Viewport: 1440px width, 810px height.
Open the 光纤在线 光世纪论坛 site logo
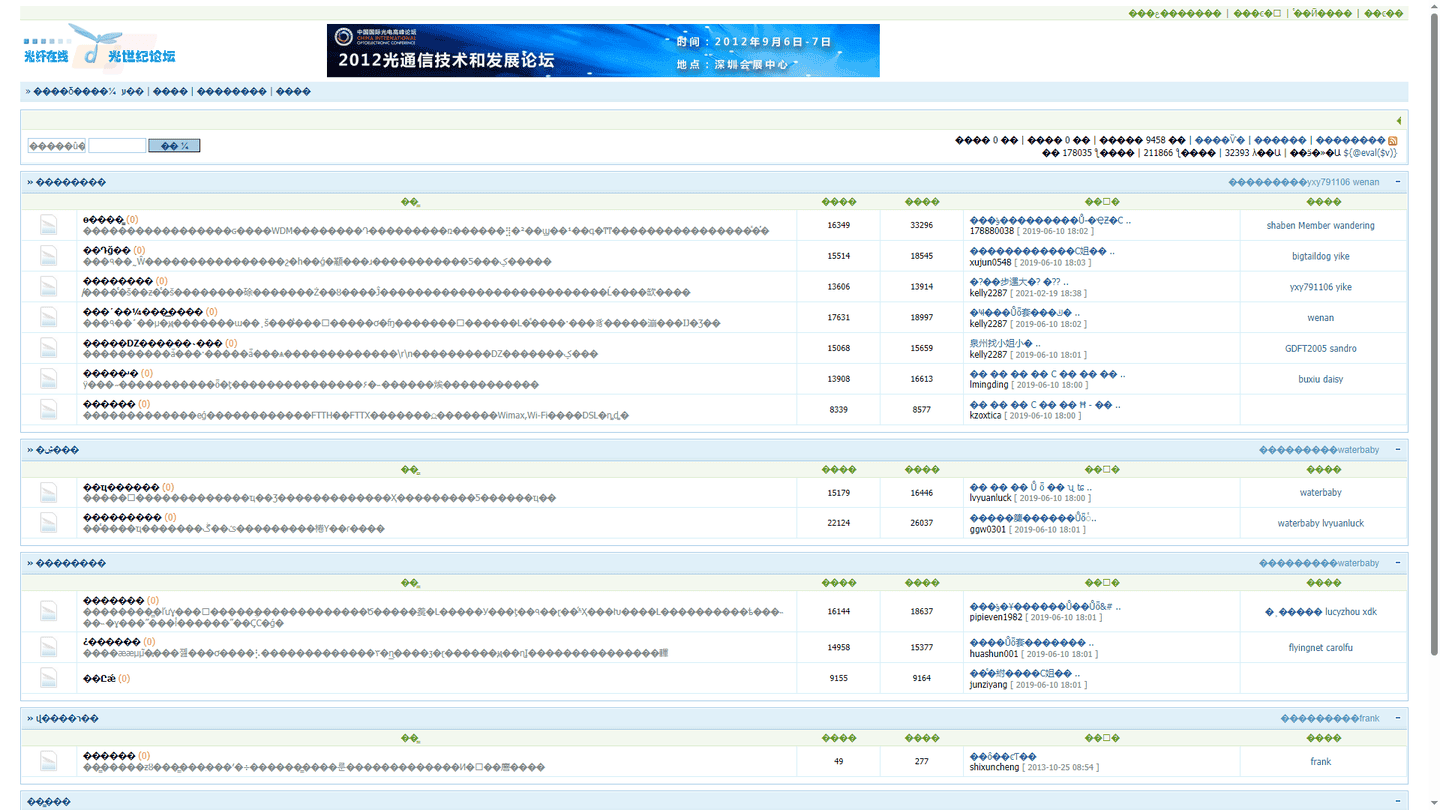click(100, 50)
